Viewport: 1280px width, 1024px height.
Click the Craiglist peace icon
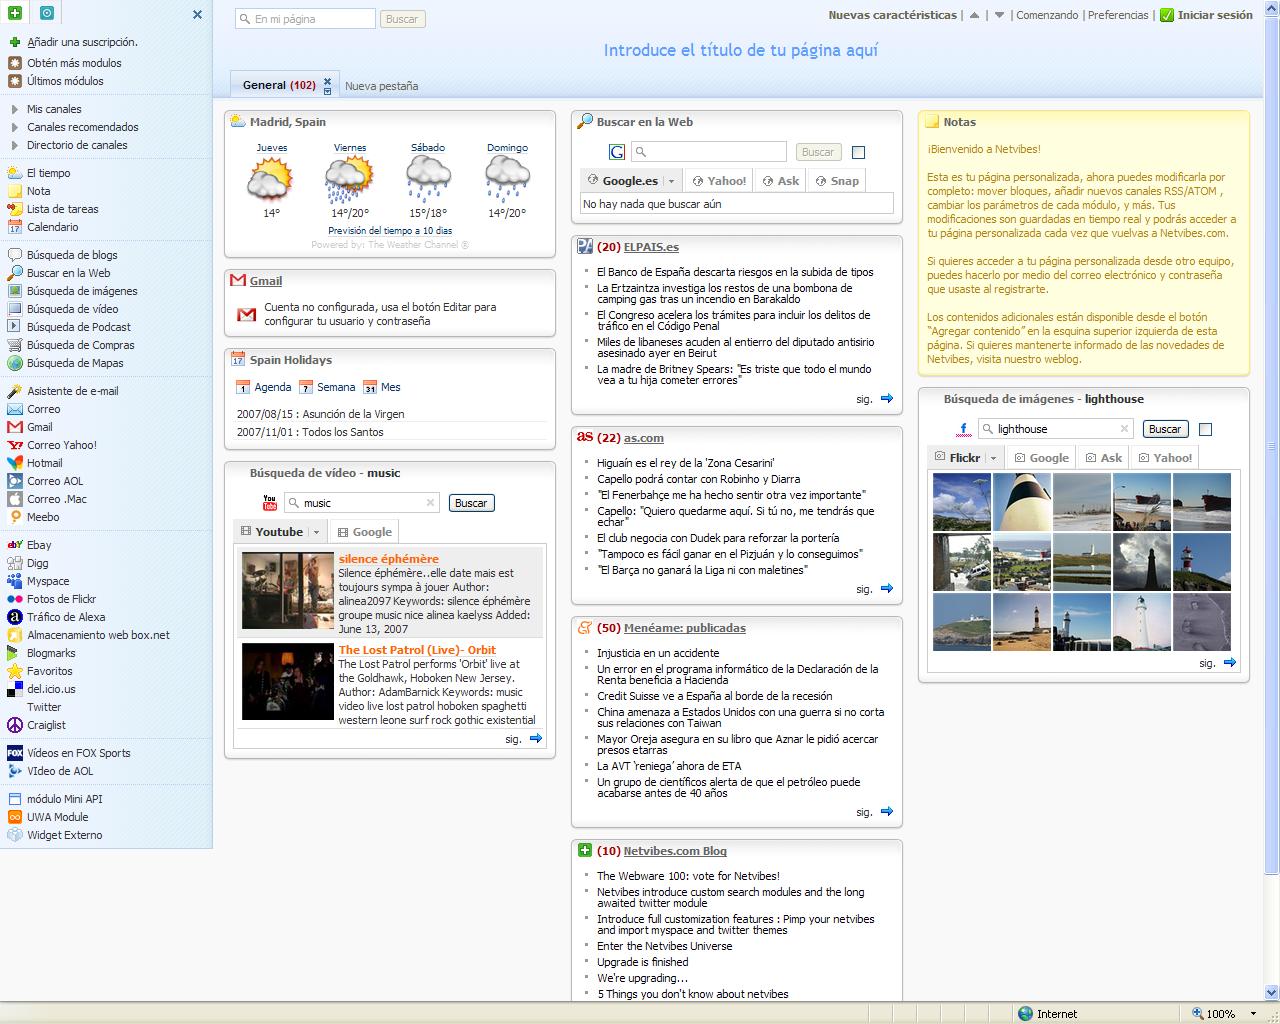15,725
